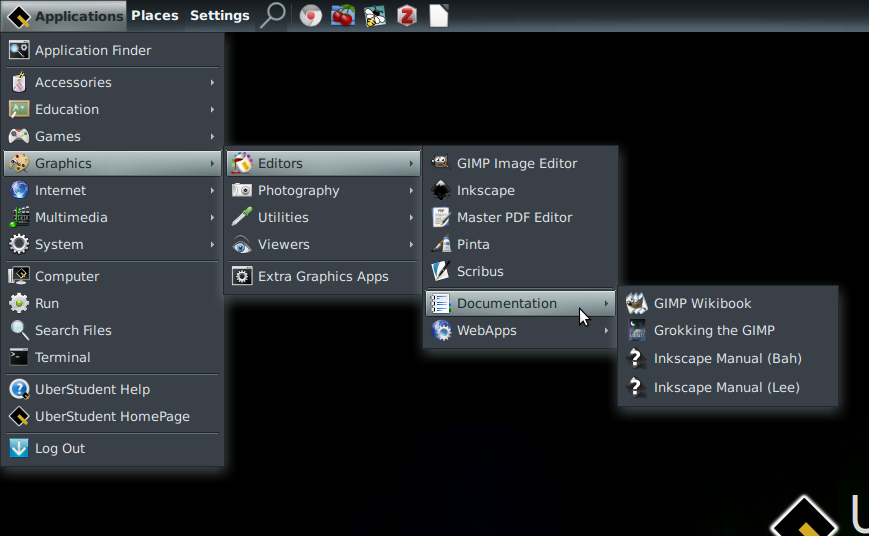The image size is (869, 536).
Task: Open the GIMP Wikibook documentation
Action: (x=702, y=303)
